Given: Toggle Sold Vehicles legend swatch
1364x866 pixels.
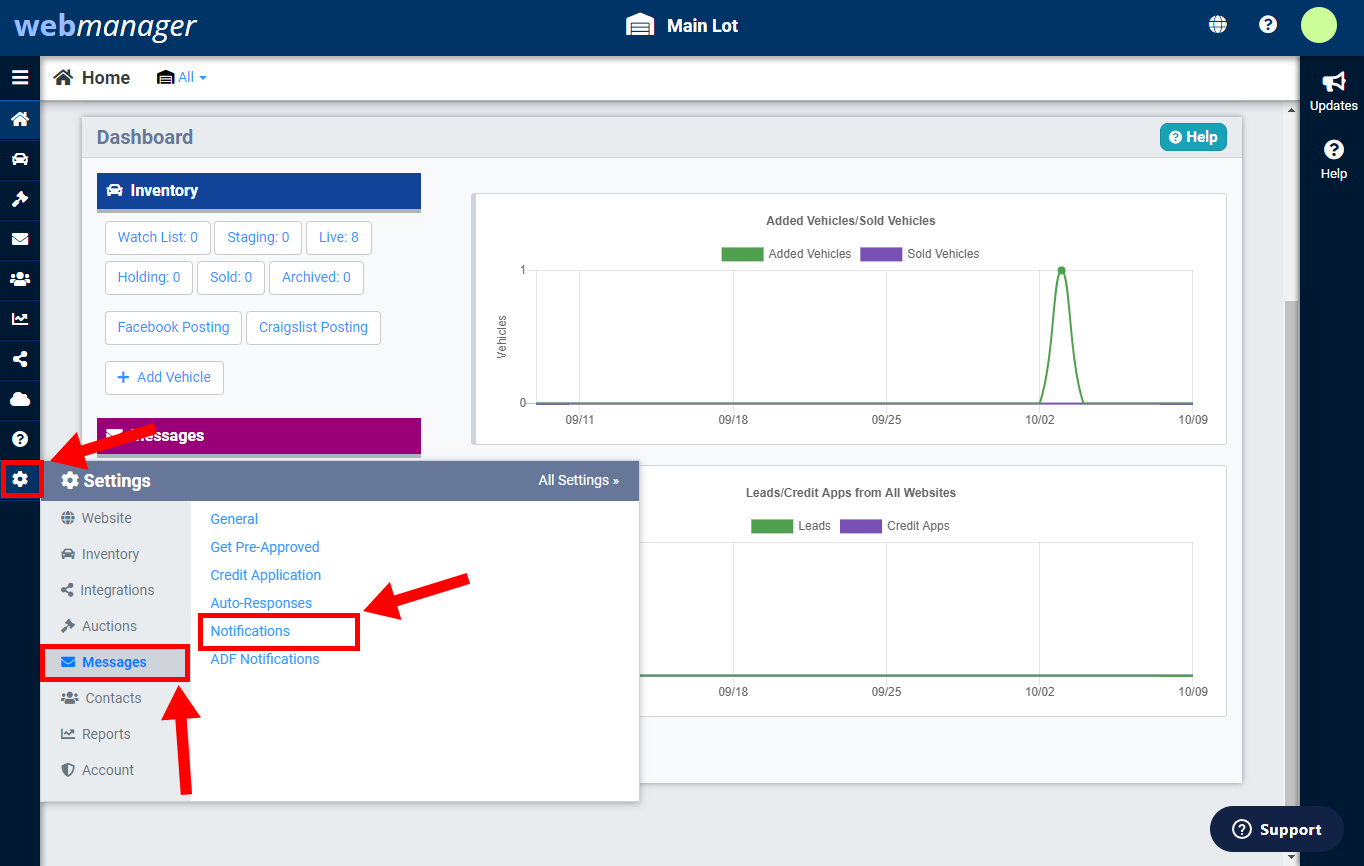Looking at the screenshot, I should pos(881,254).
